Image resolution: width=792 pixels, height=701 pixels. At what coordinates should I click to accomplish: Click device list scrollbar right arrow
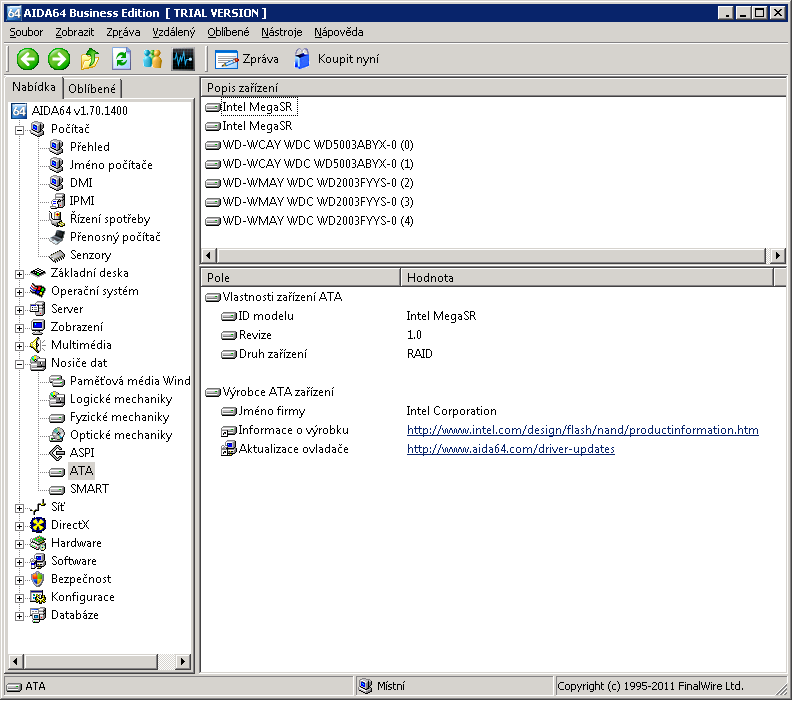point(777,256)
